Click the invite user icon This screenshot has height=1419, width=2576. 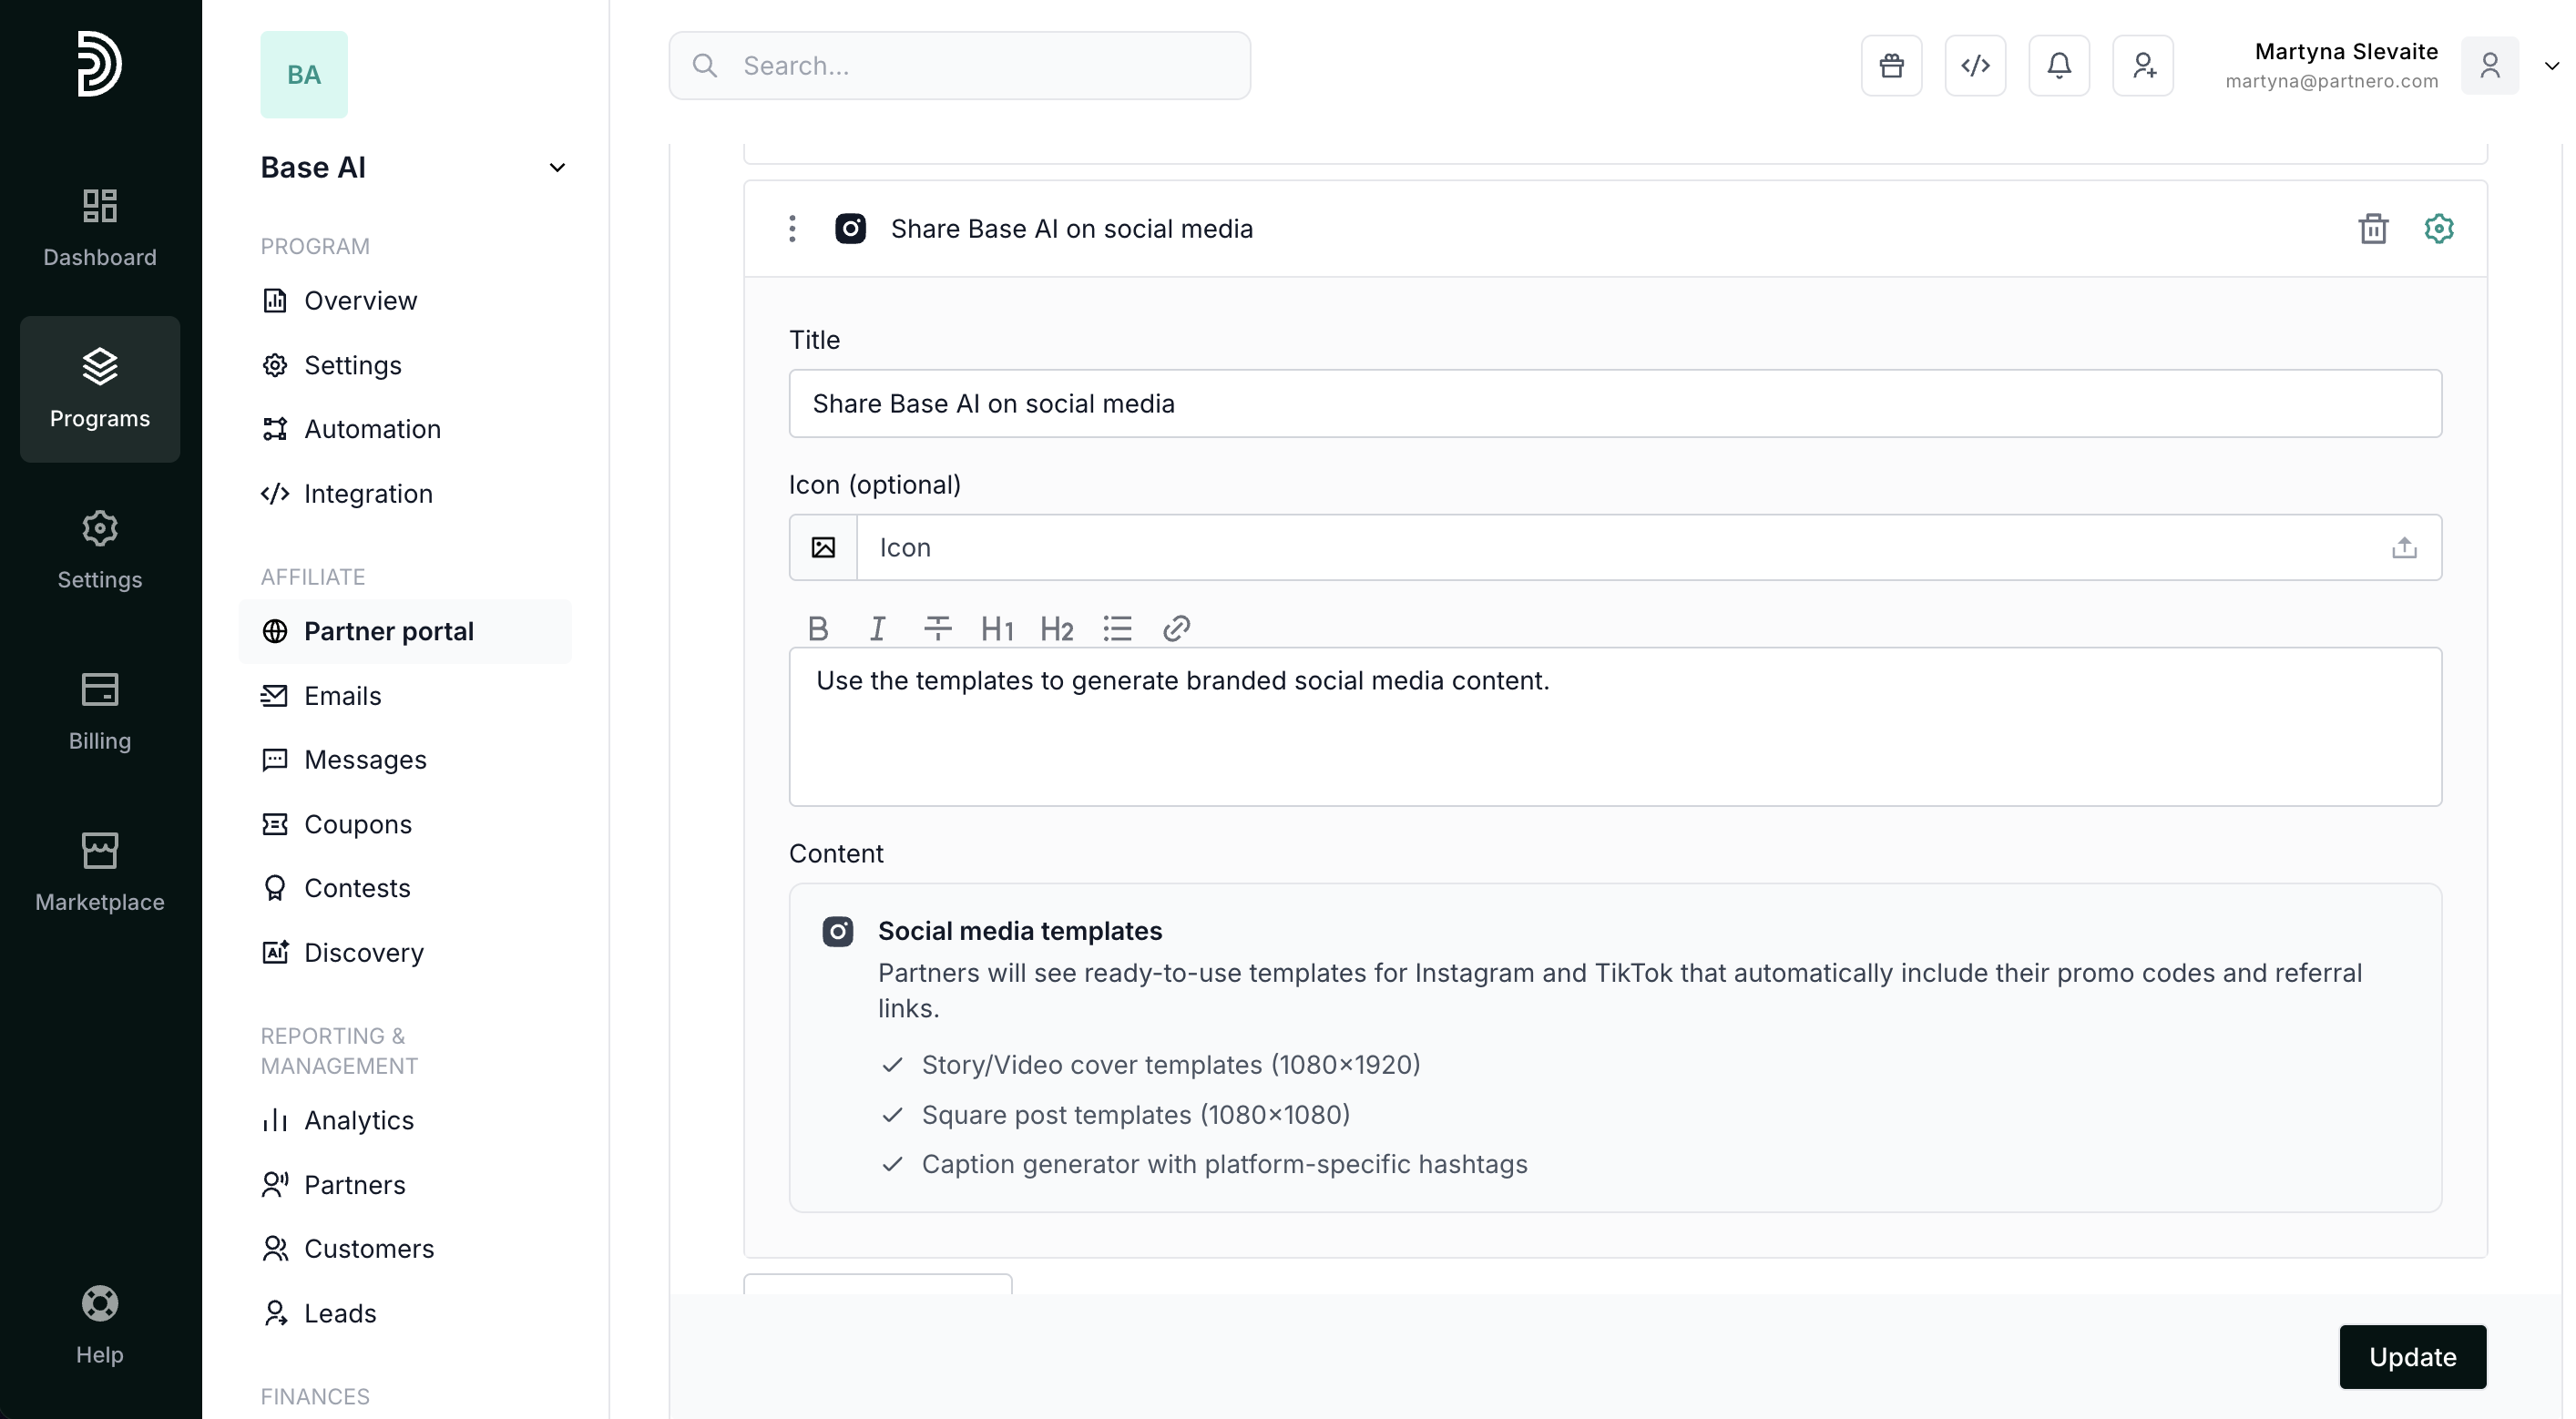[x=2142, y=66]
